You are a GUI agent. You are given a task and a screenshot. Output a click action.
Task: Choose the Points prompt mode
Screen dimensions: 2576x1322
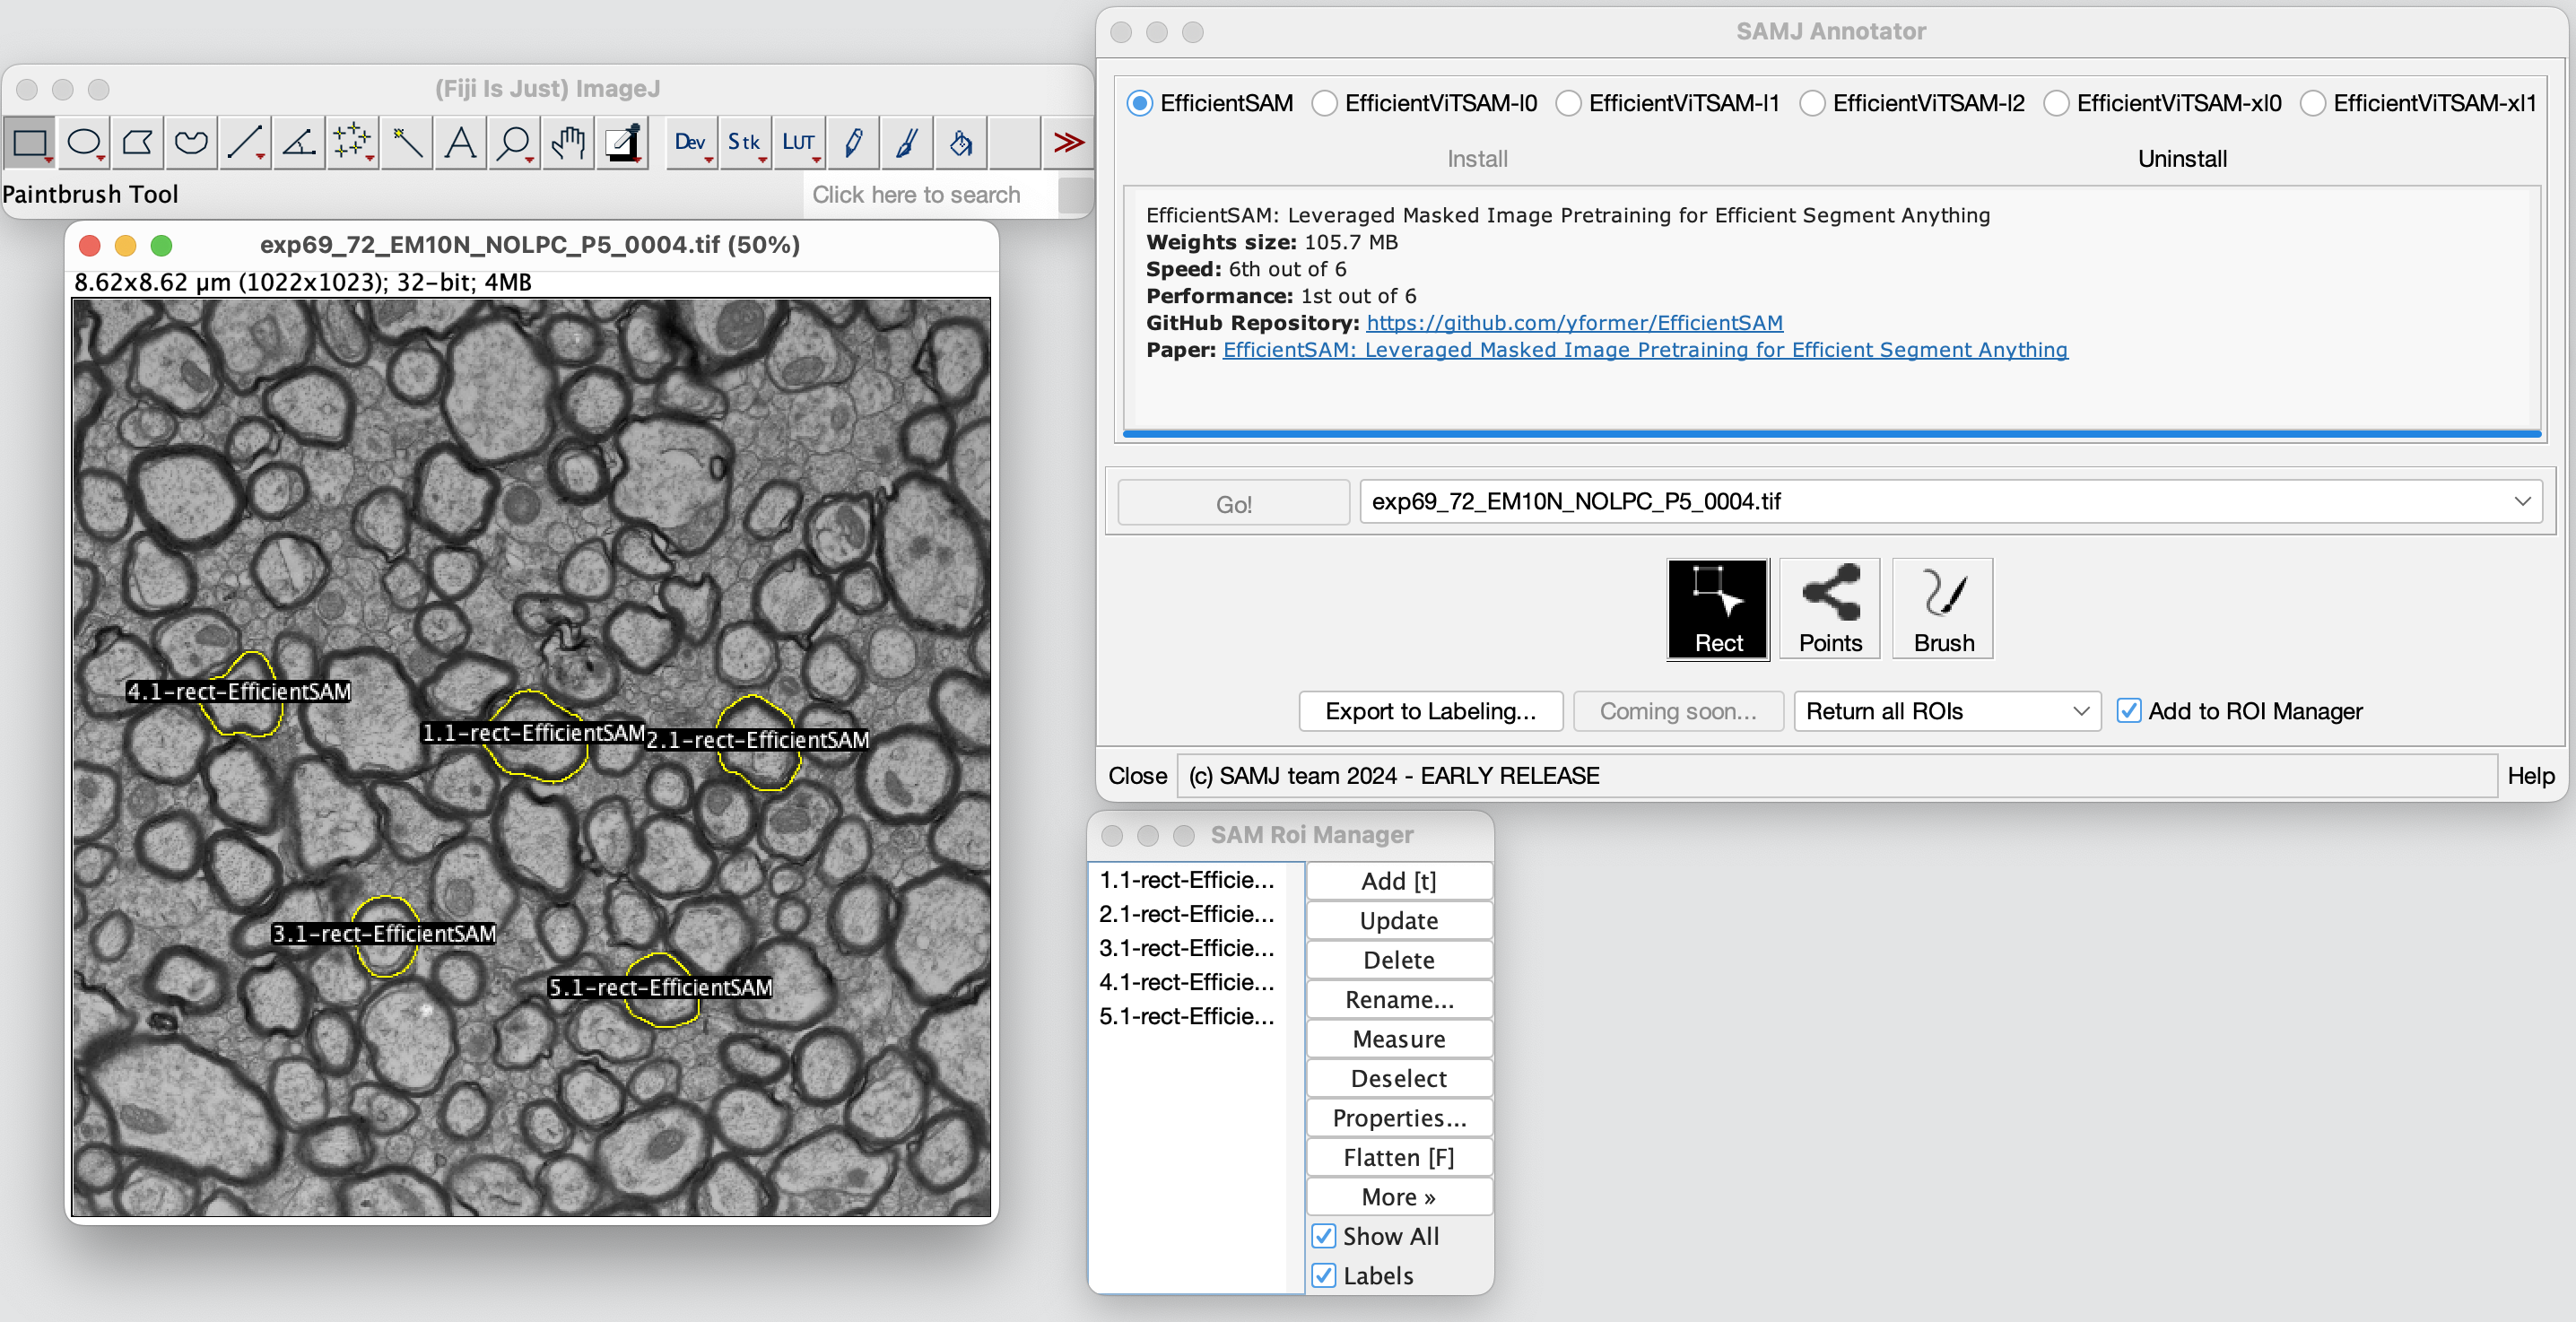pyautogui.click(x=1830, y=608)
